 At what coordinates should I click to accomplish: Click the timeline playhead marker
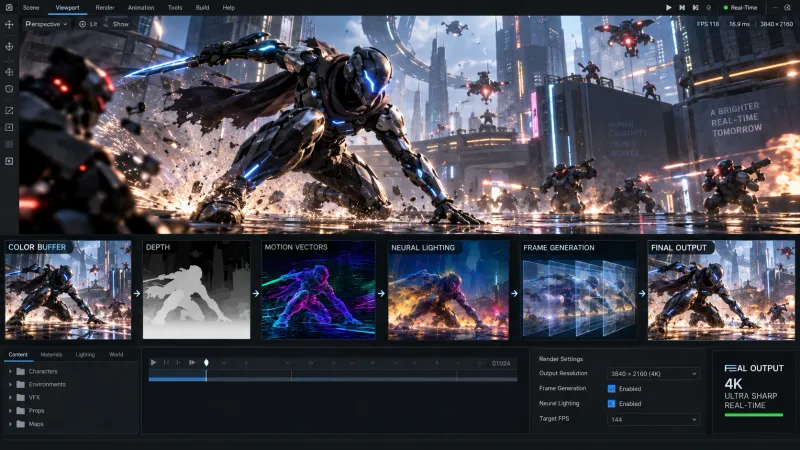coord(206,363)
